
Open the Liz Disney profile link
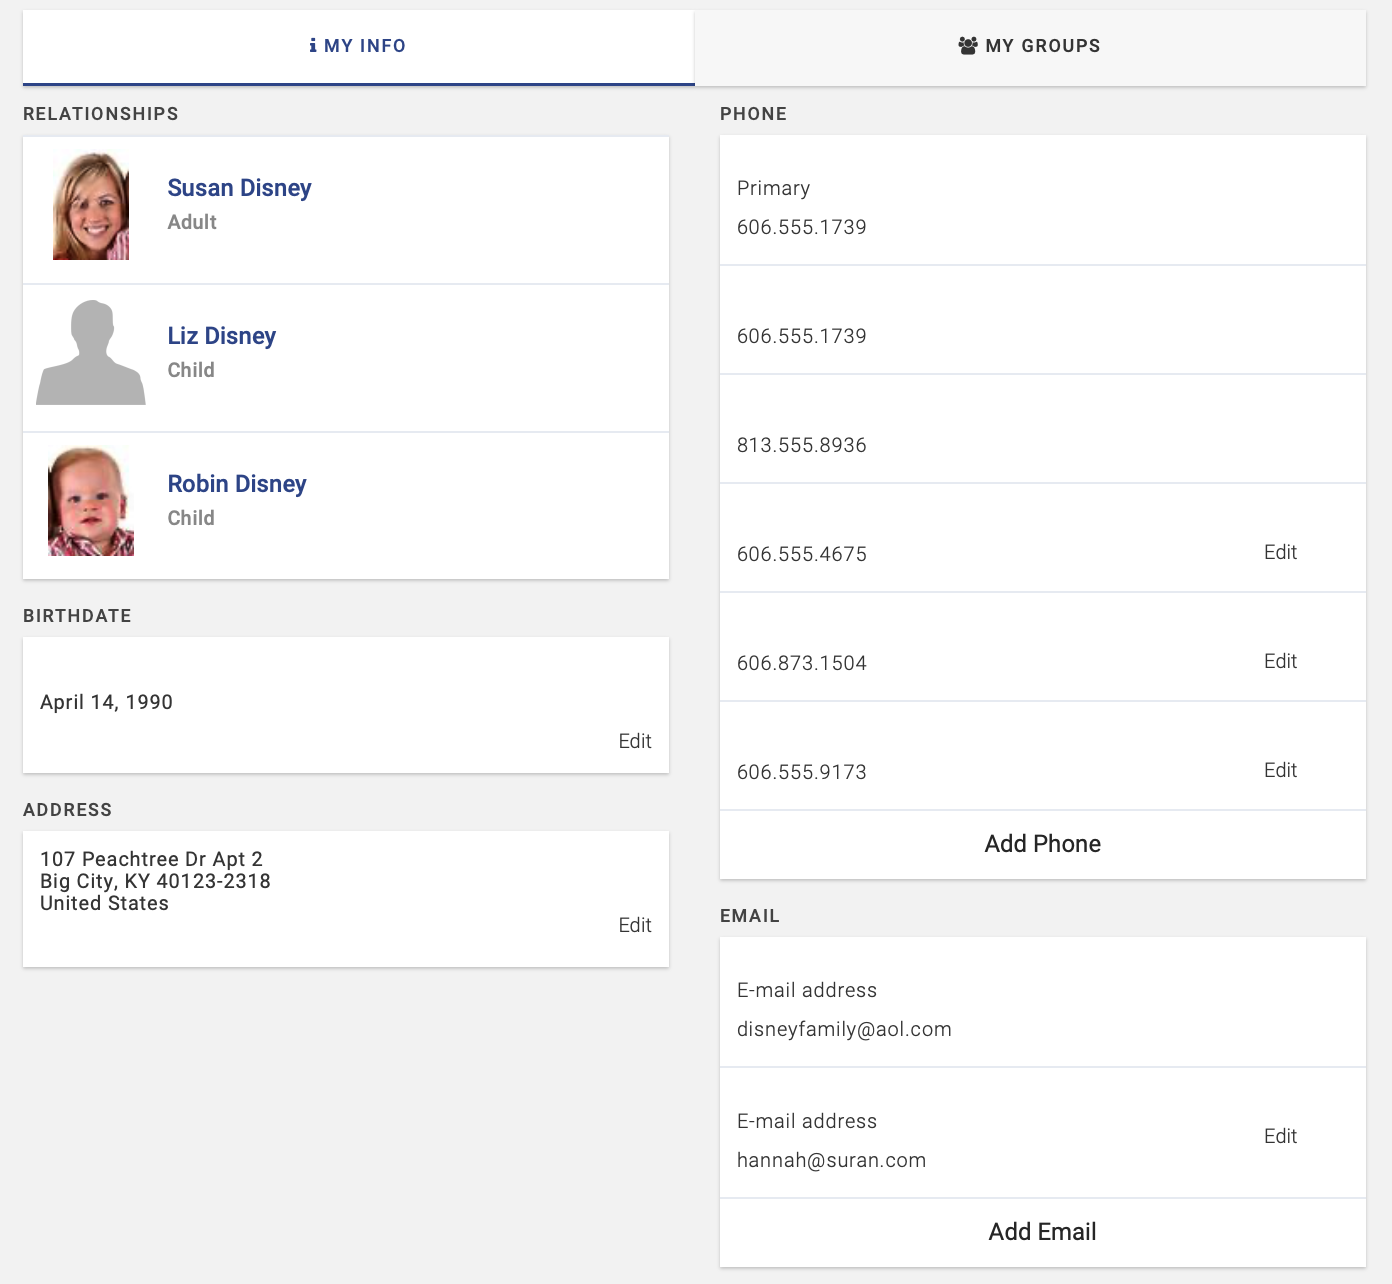coord(221,336)
